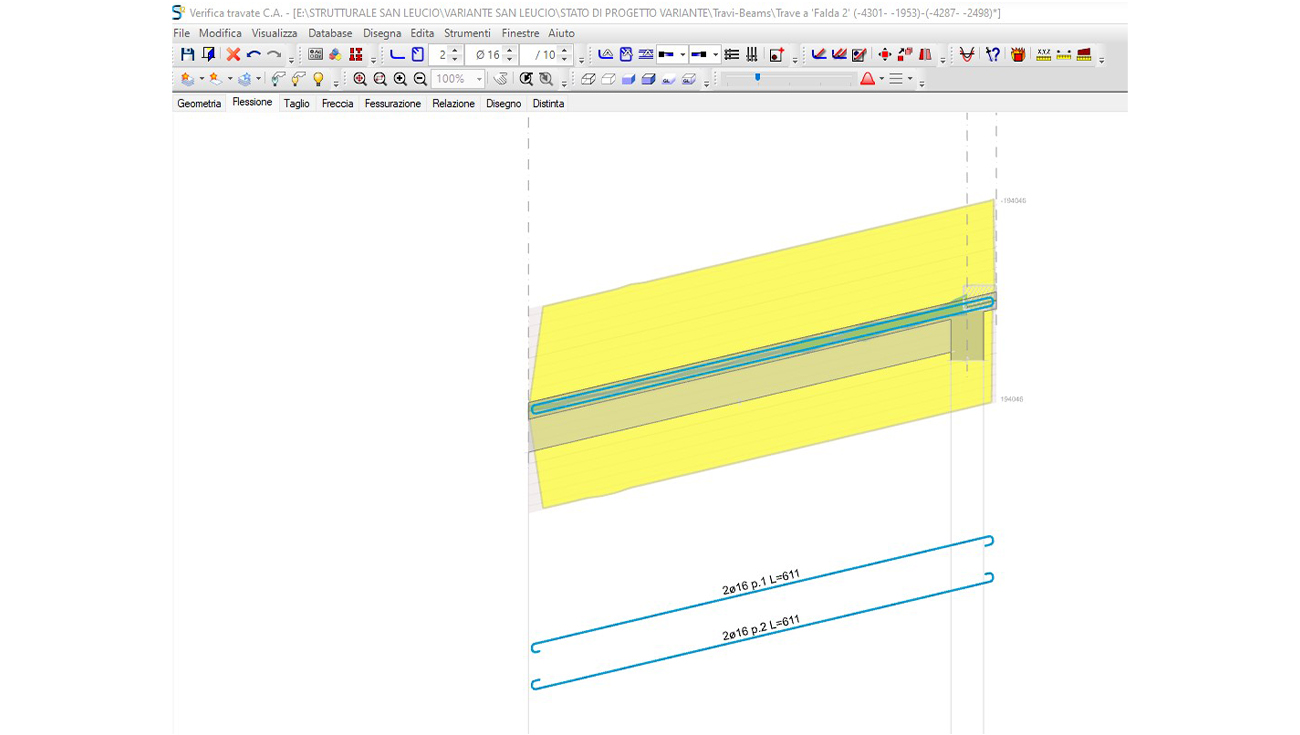Click the toolbar slider handle
This screenshot has width=1300, height=735.
758,78
